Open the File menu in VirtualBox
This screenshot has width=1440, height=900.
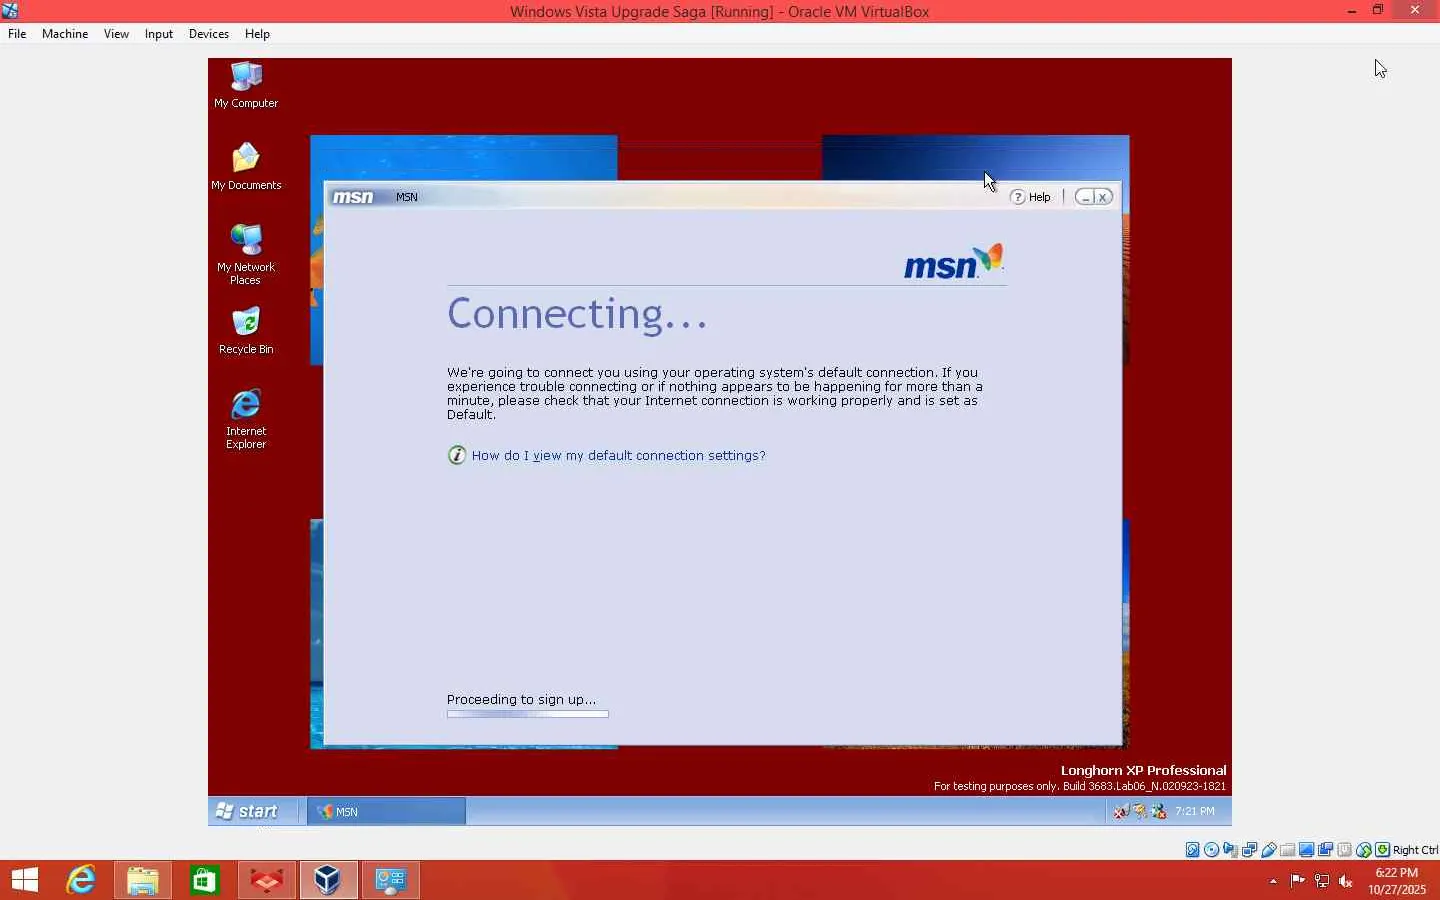coord(17,34)
